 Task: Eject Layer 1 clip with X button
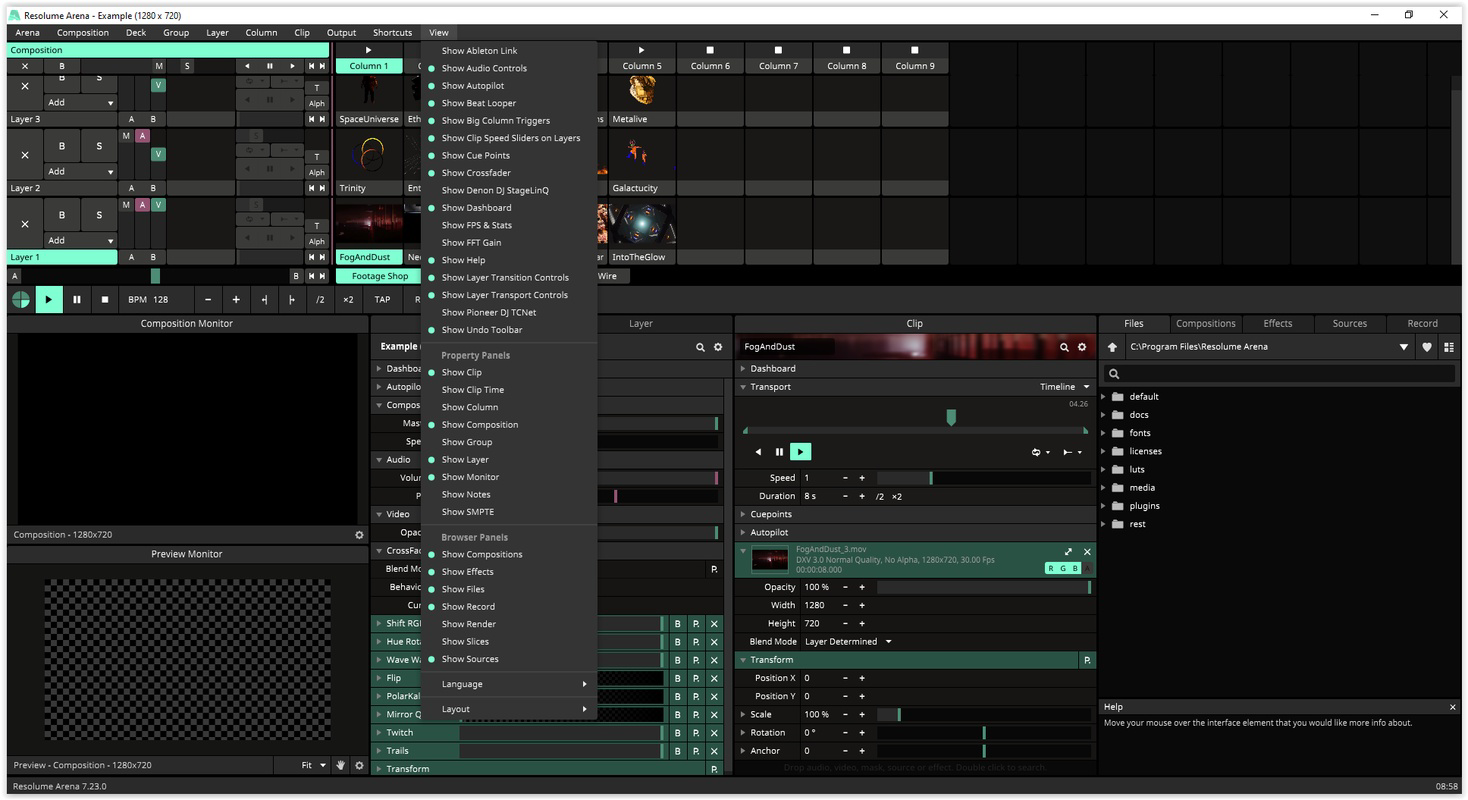point(25,224)
